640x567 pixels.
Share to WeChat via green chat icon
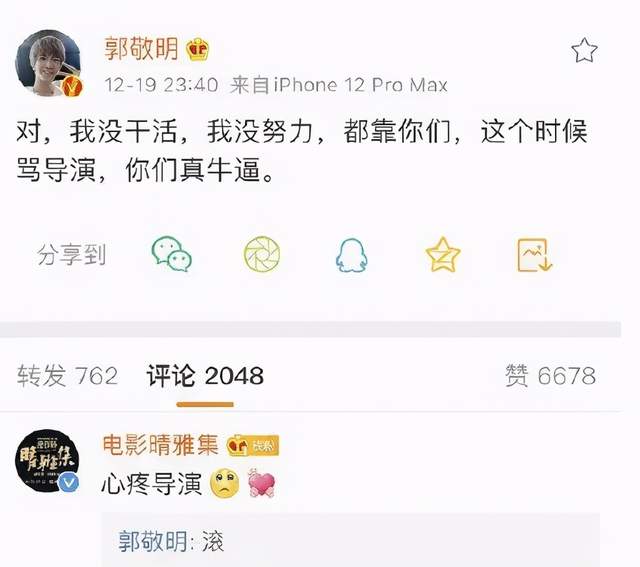(171, 254)
